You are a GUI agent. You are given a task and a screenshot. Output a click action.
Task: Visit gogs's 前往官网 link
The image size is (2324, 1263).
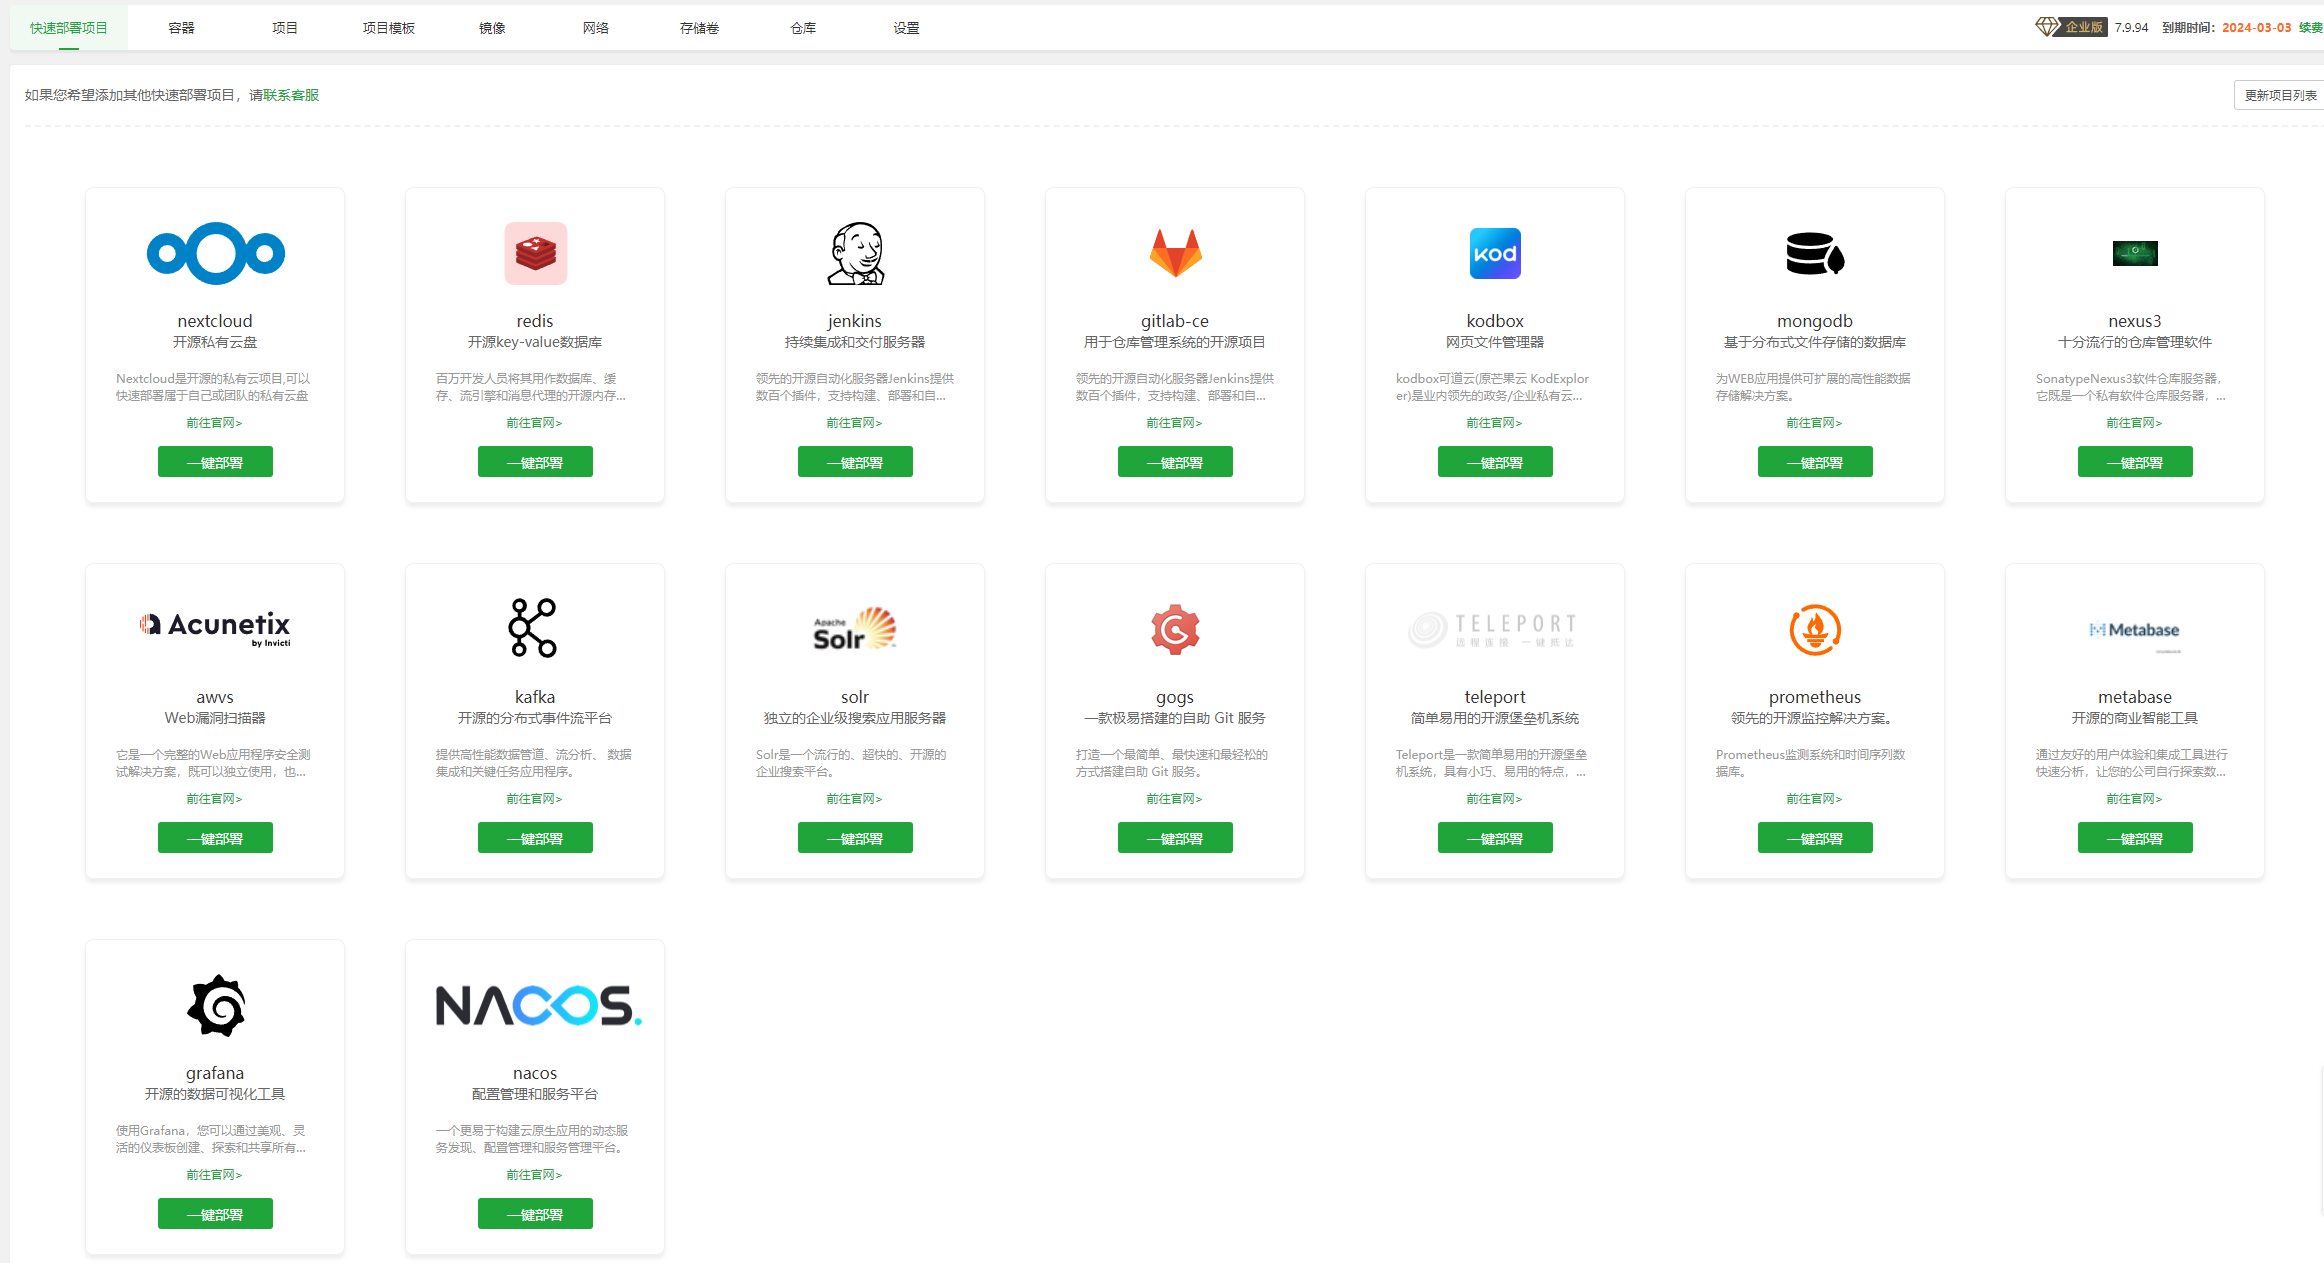pyautogui.click(x=1174, y=799)
